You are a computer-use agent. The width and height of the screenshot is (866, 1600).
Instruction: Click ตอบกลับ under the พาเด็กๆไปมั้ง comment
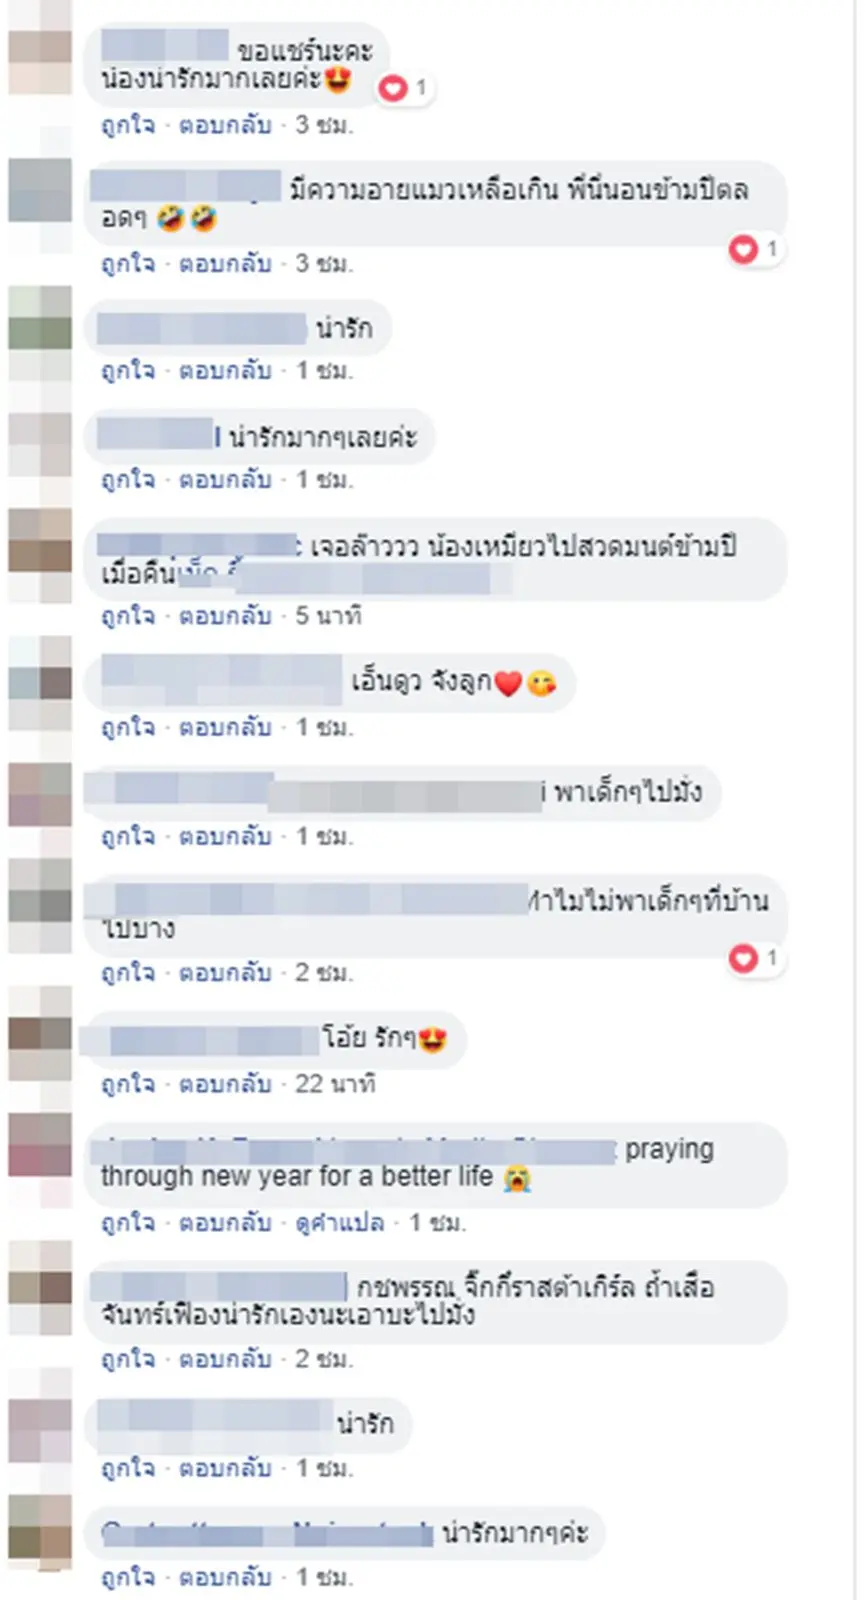click(x=225, y=835)
